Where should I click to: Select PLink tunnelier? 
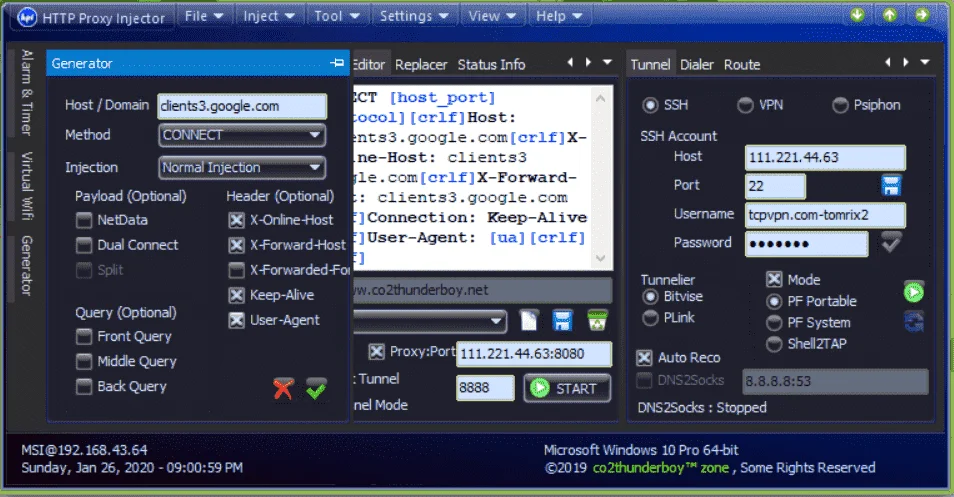[650, 318]
